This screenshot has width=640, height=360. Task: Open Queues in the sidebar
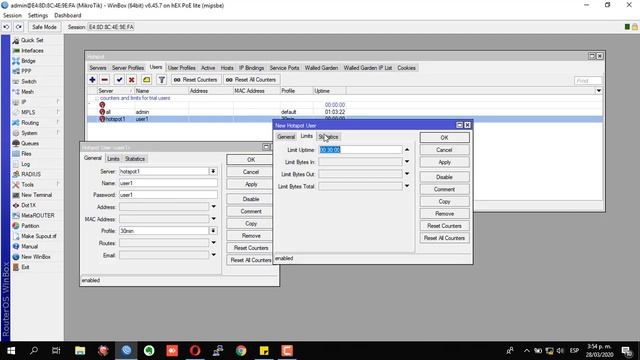tap(30, 143)
